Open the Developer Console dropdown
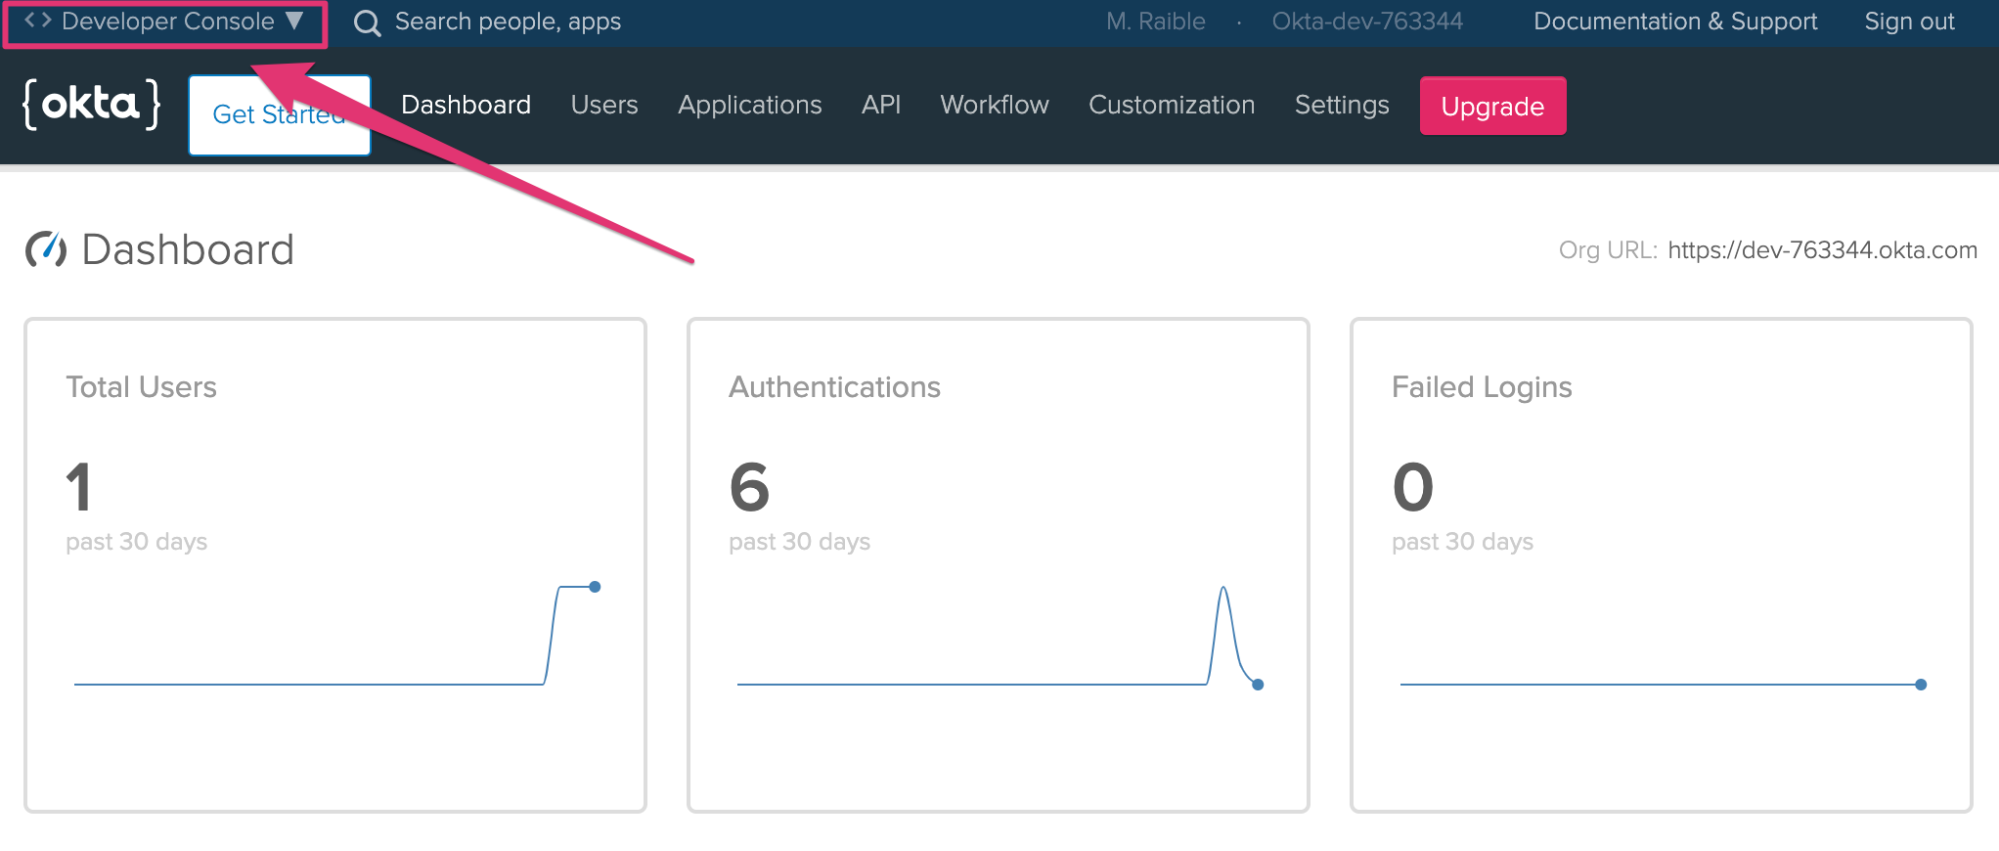This screenshot has height=851, width=1999. [165, 22]
